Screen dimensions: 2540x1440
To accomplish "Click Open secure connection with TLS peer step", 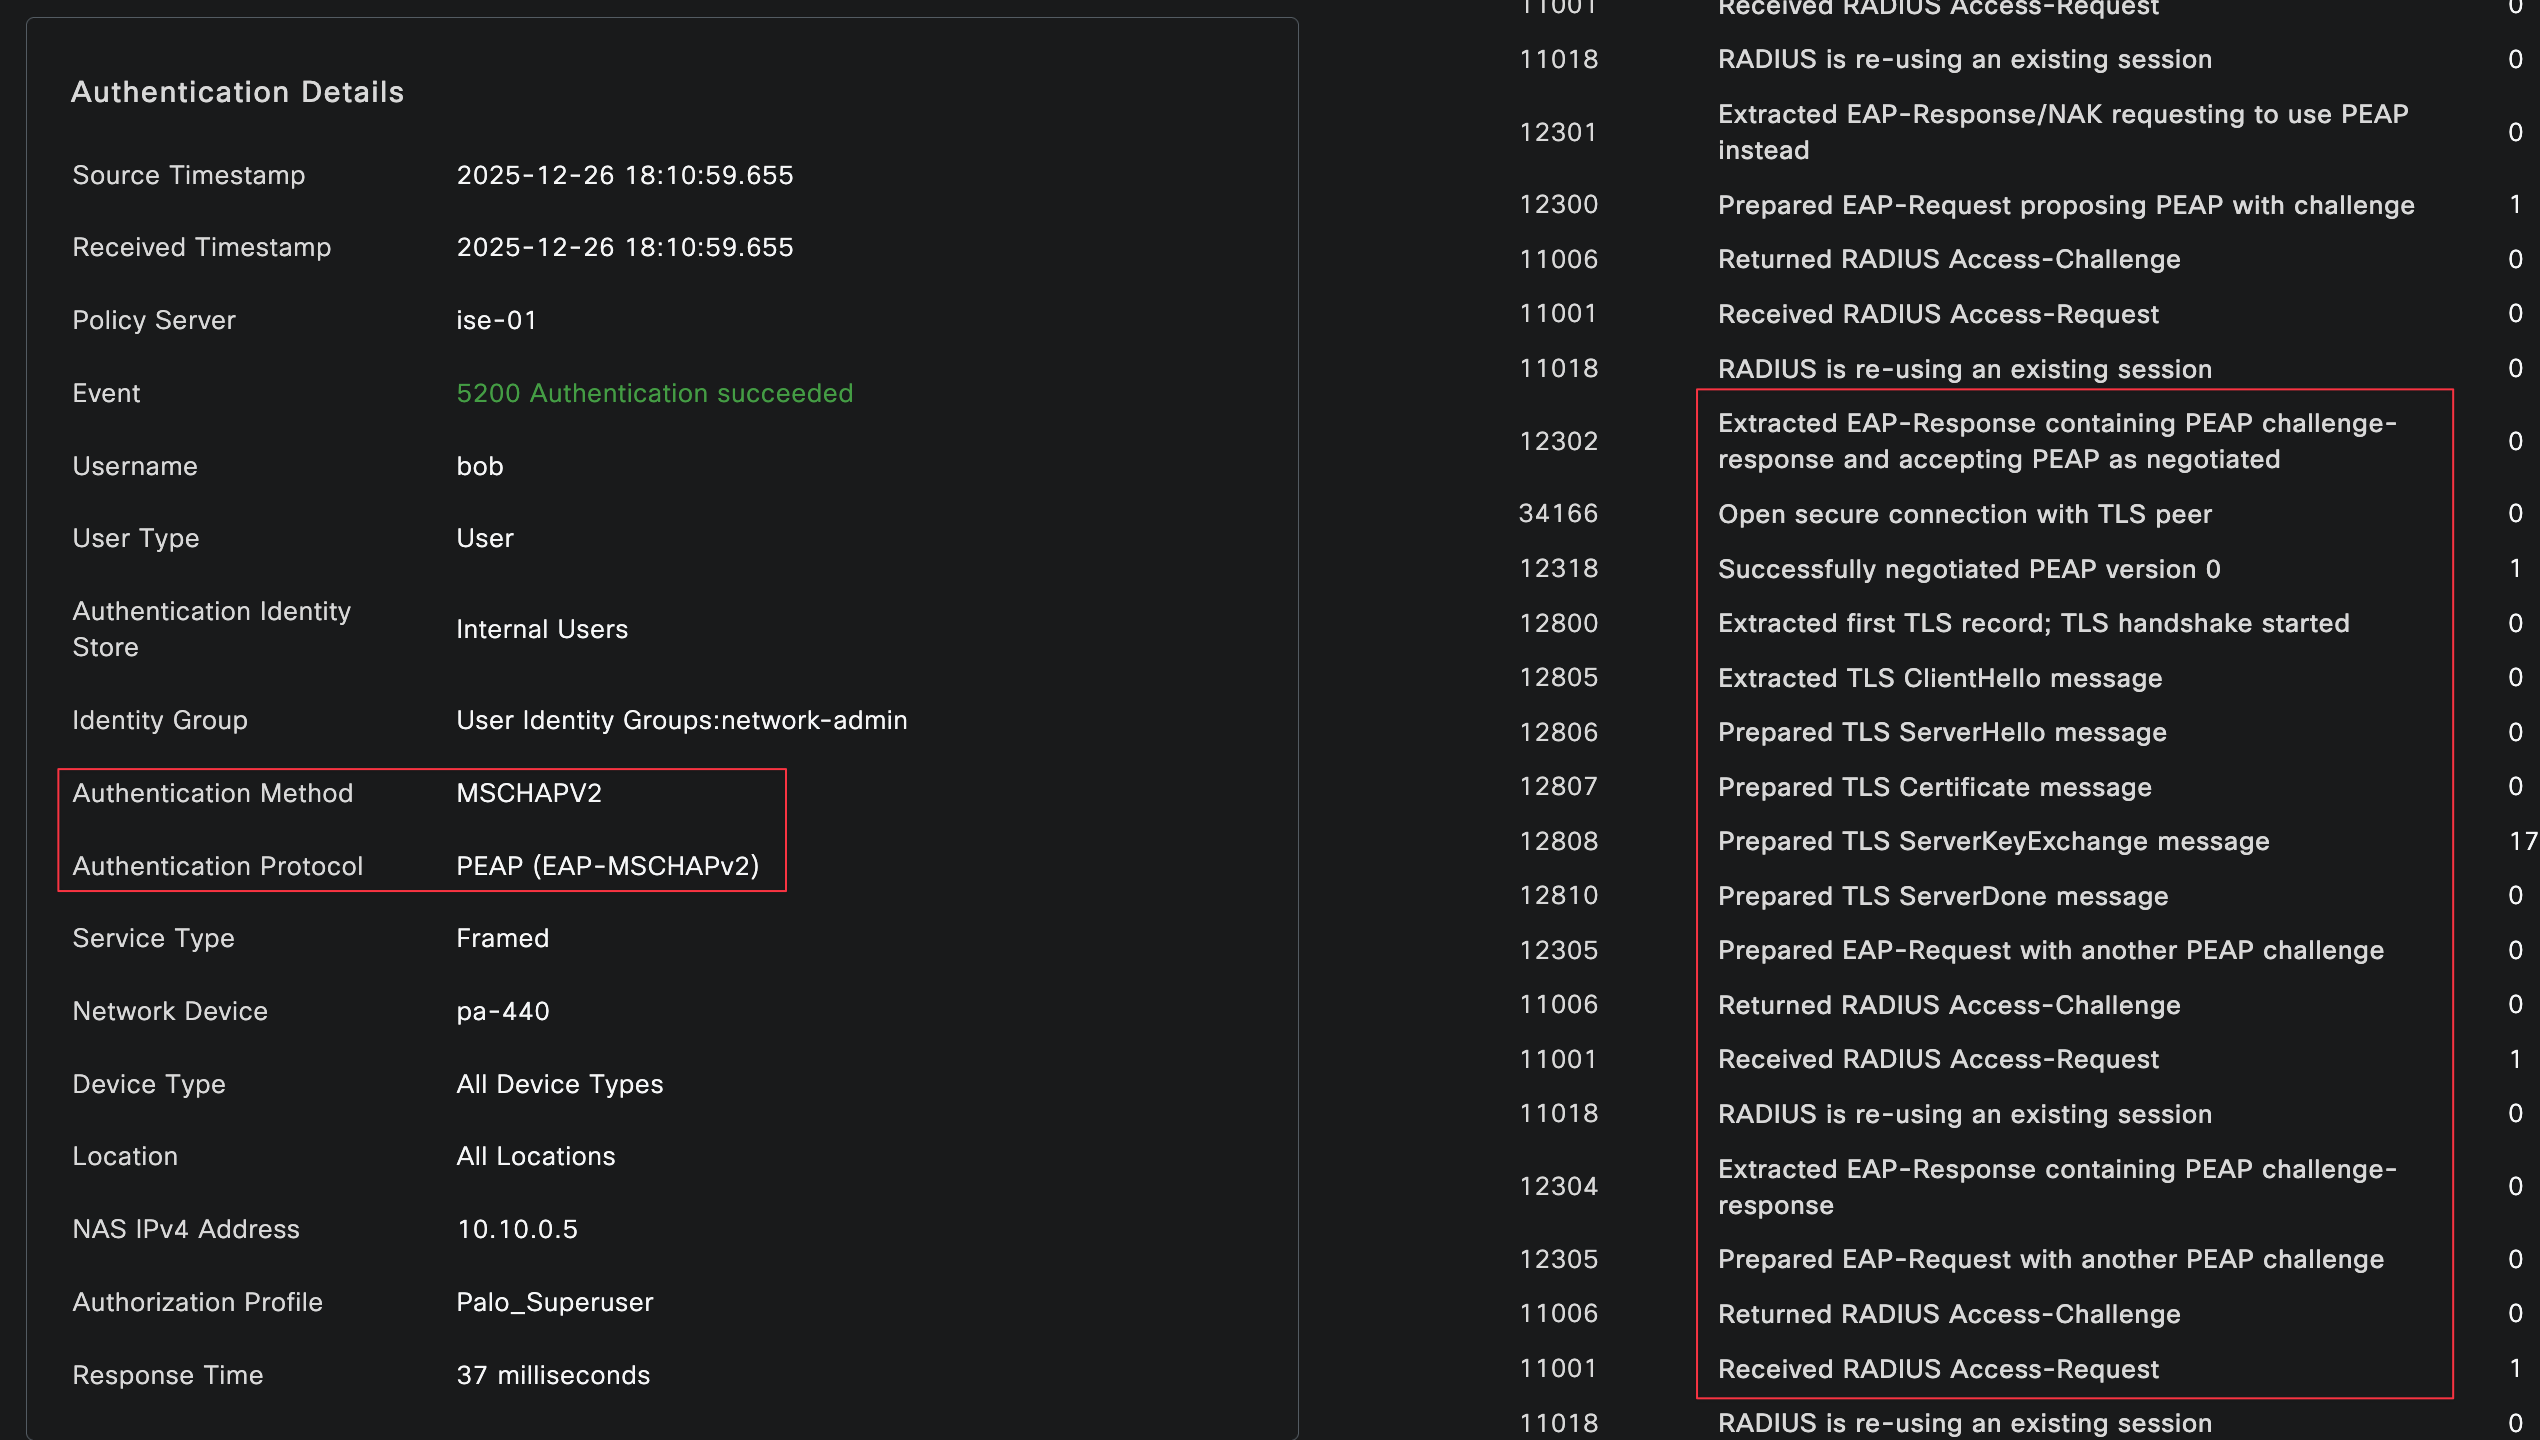I will 1964,514.
